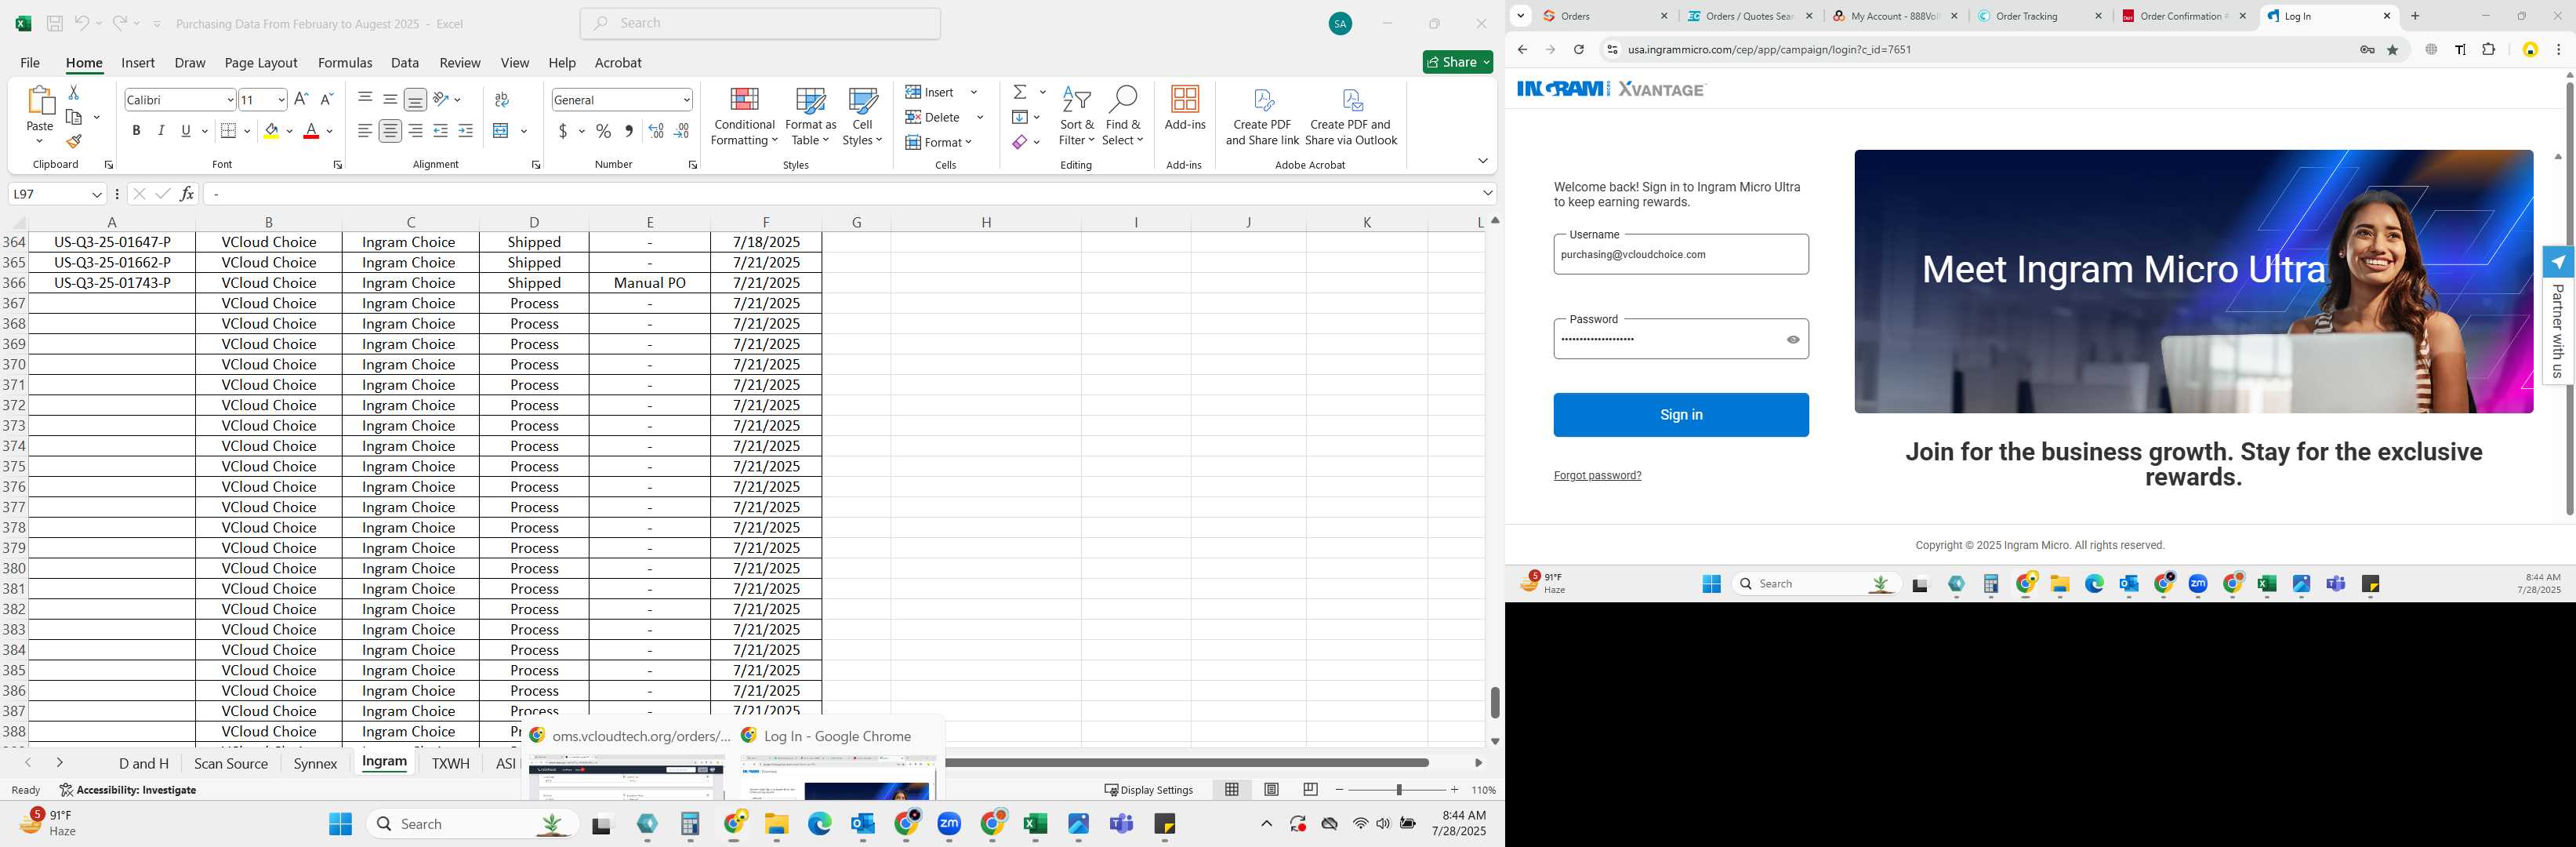Click the Save icon in Excel title bar
This screenshot has width=2576, height=847.
click(55, 23)
